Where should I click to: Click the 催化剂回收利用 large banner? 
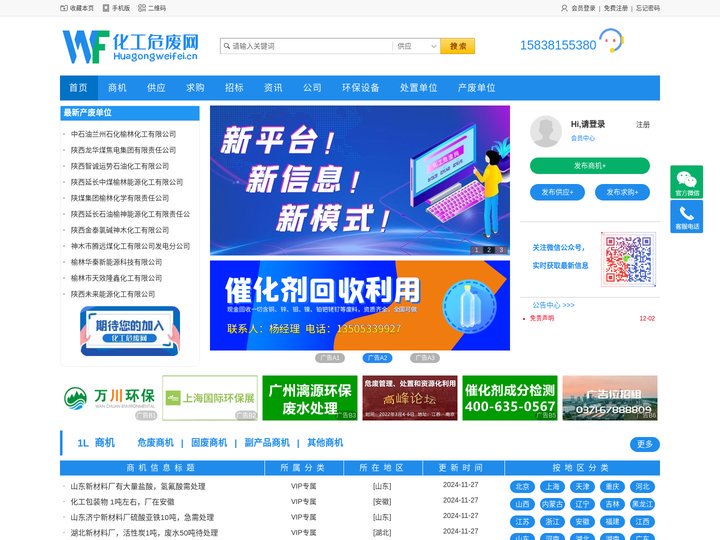[360, 305]
